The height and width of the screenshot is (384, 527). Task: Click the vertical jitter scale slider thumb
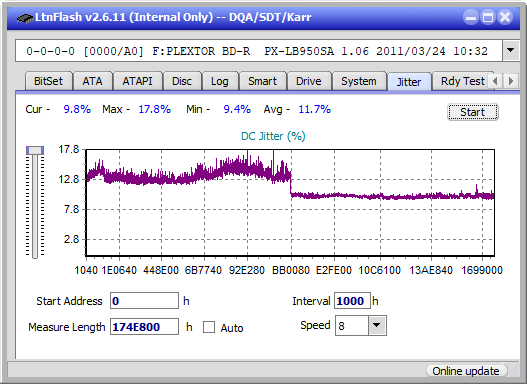35,150
